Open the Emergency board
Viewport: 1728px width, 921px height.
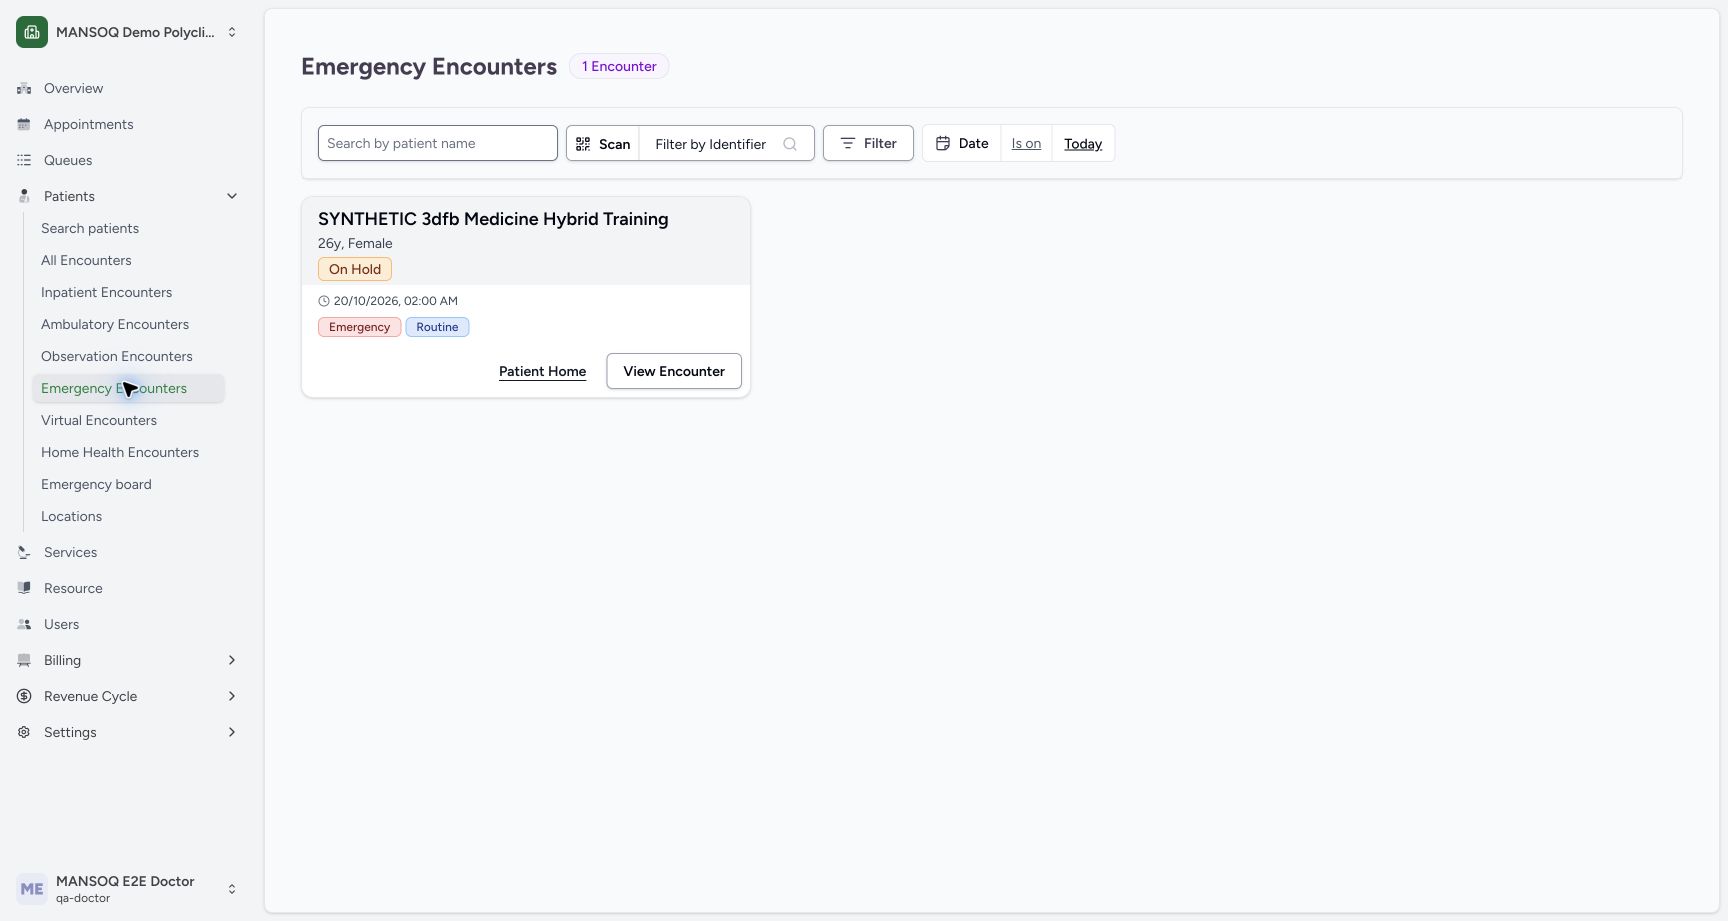(x=96, y=484)
